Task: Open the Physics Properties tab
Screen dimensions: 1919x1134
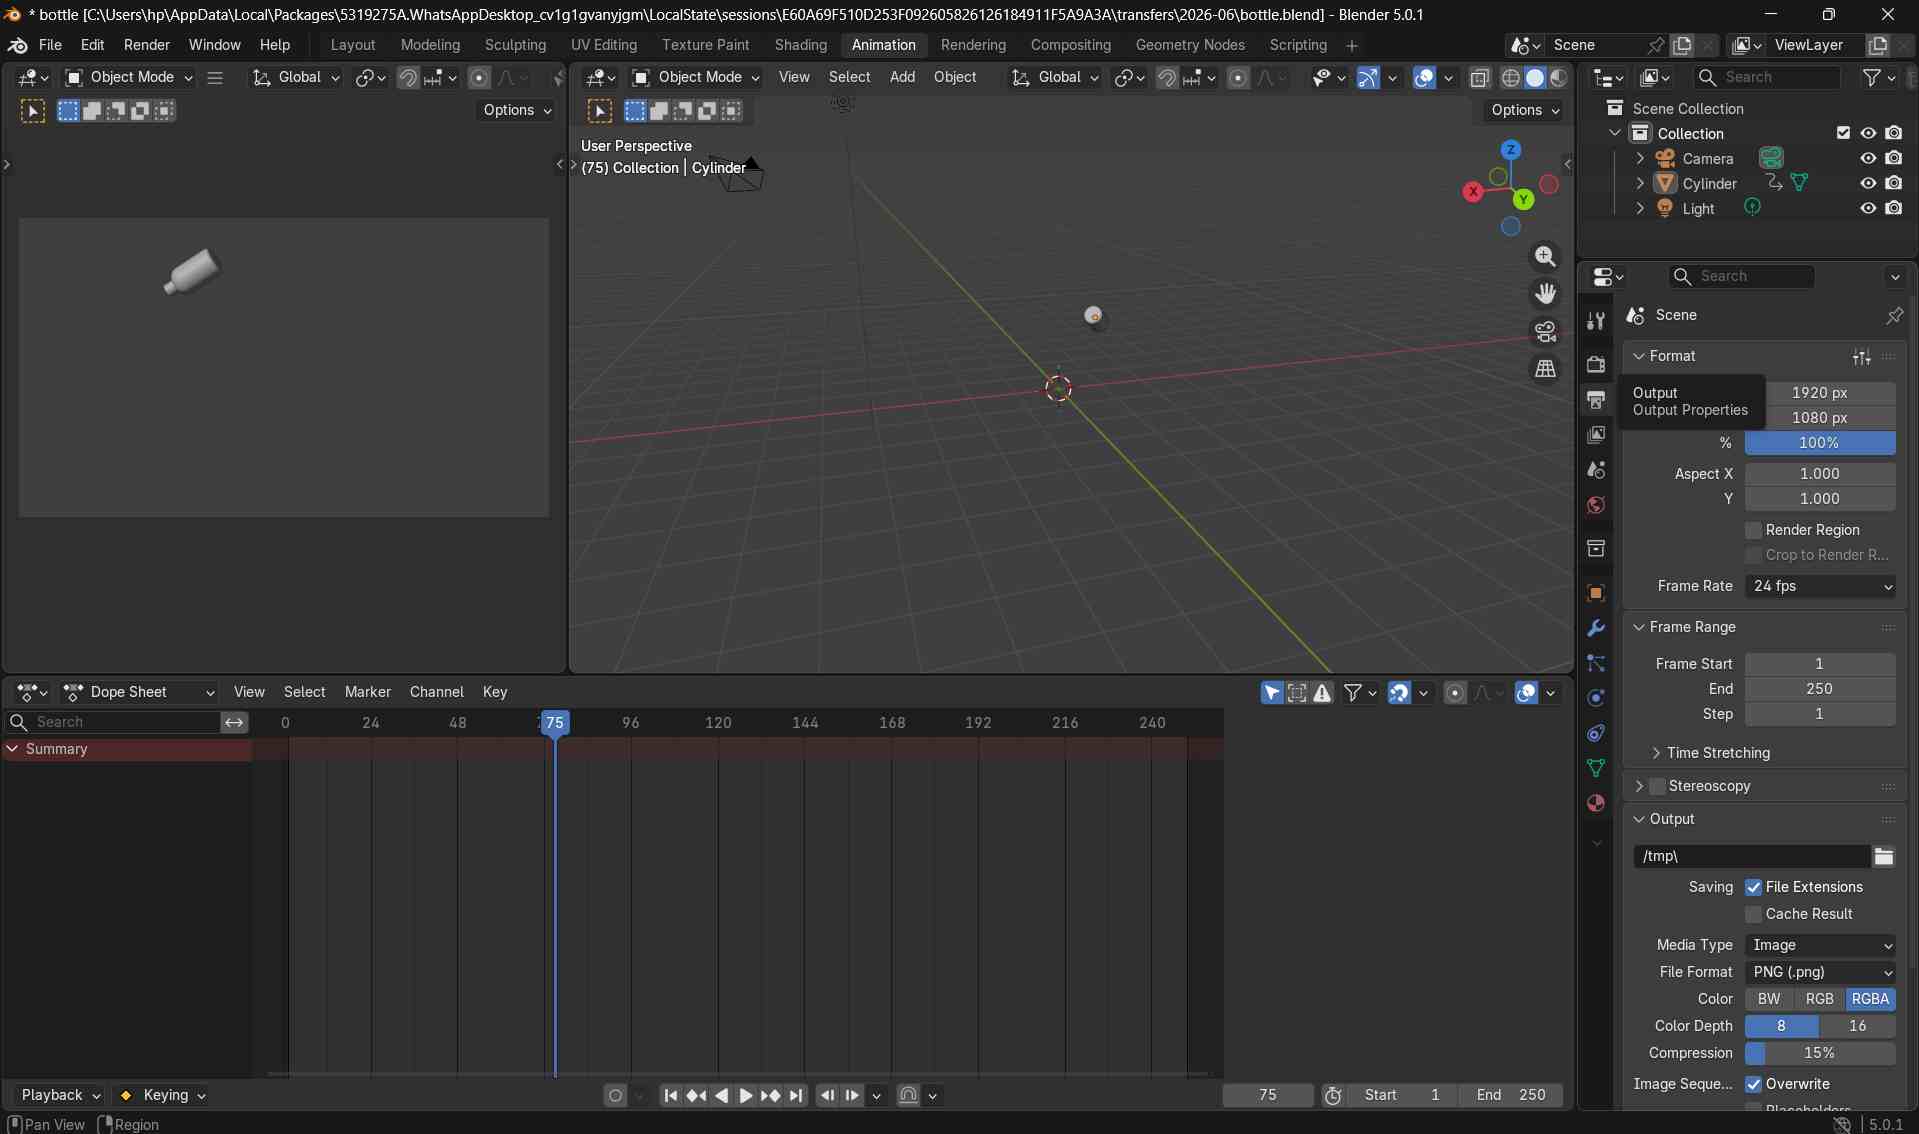Action: point(1596,697)
